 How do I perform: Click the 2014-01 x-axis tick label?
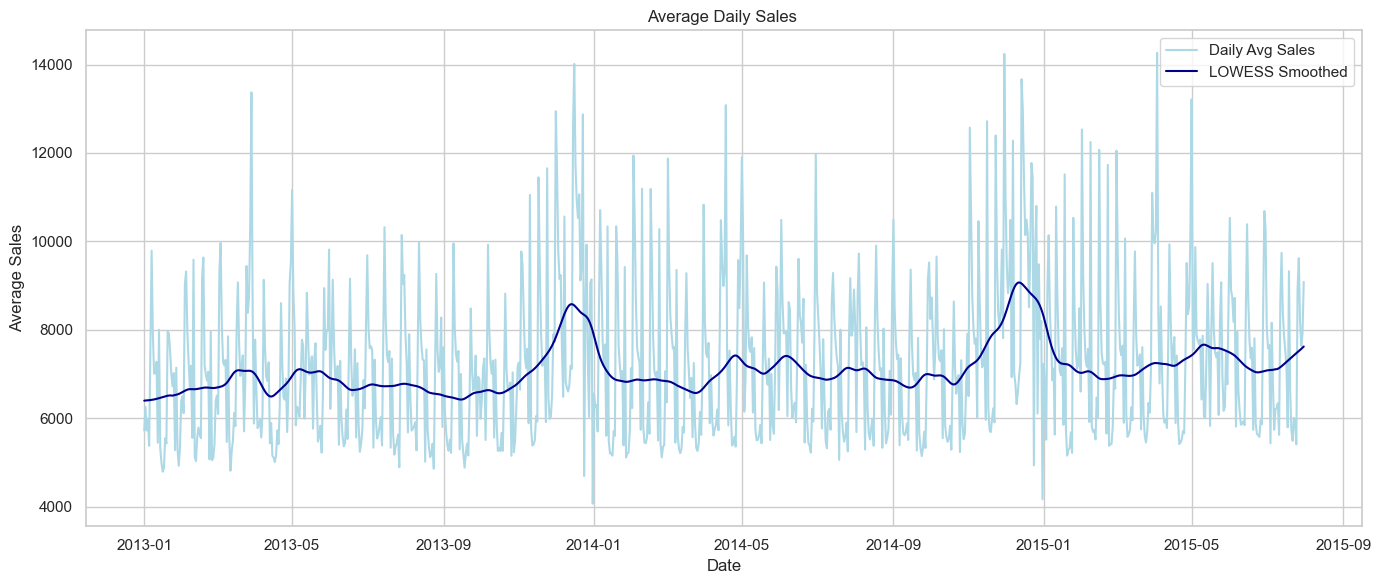(x=594, y=543)
